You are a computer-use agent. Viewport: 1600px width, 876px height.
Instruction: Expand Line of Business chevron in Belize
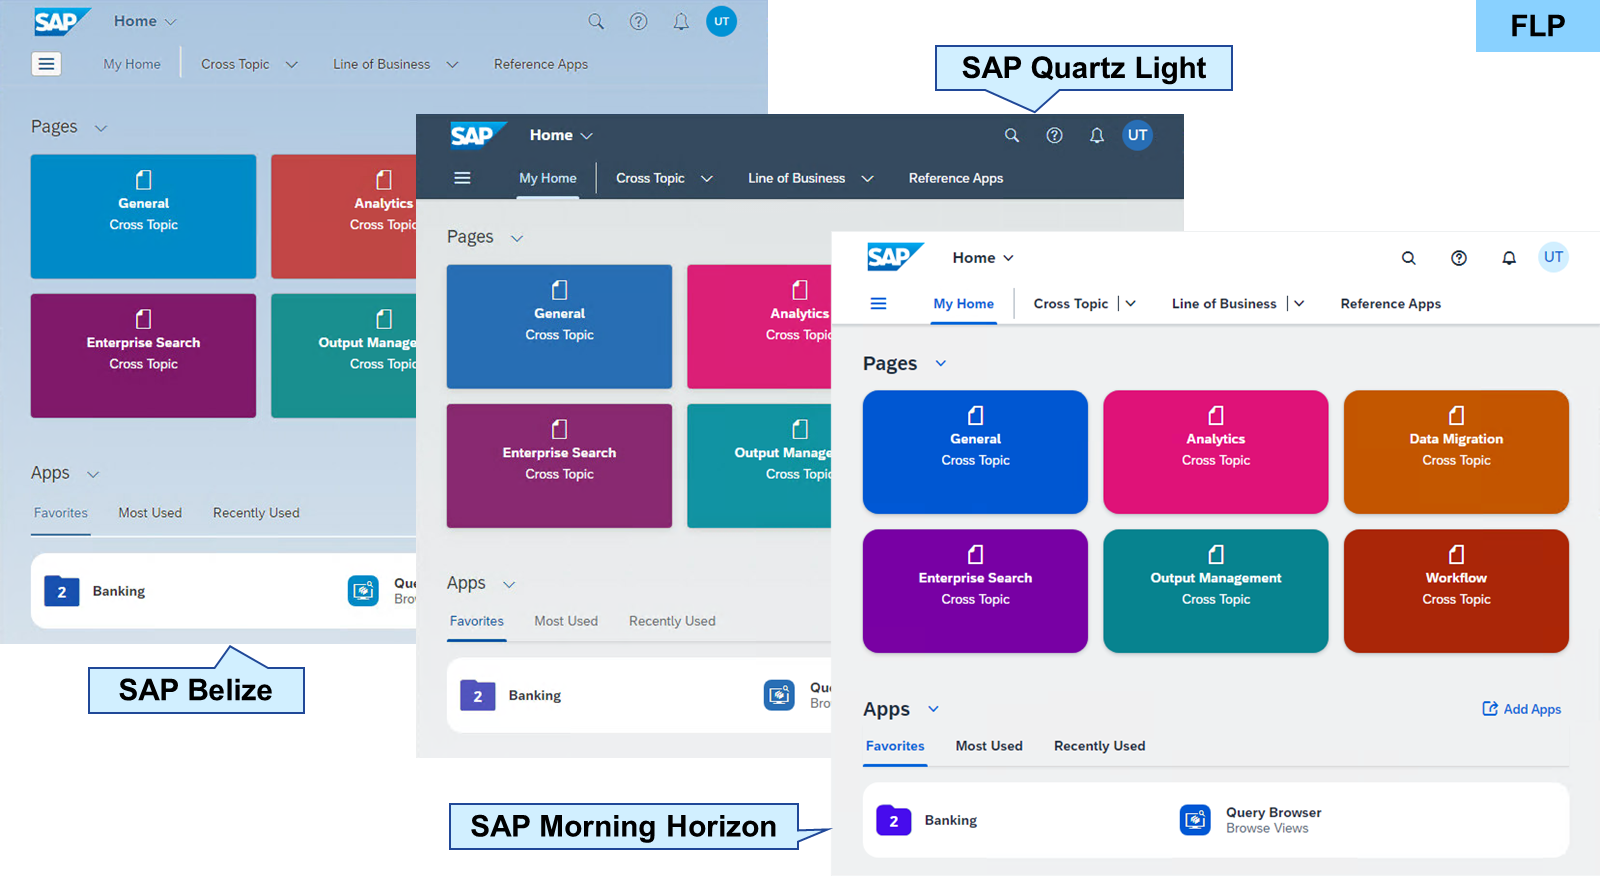(452, 64)
